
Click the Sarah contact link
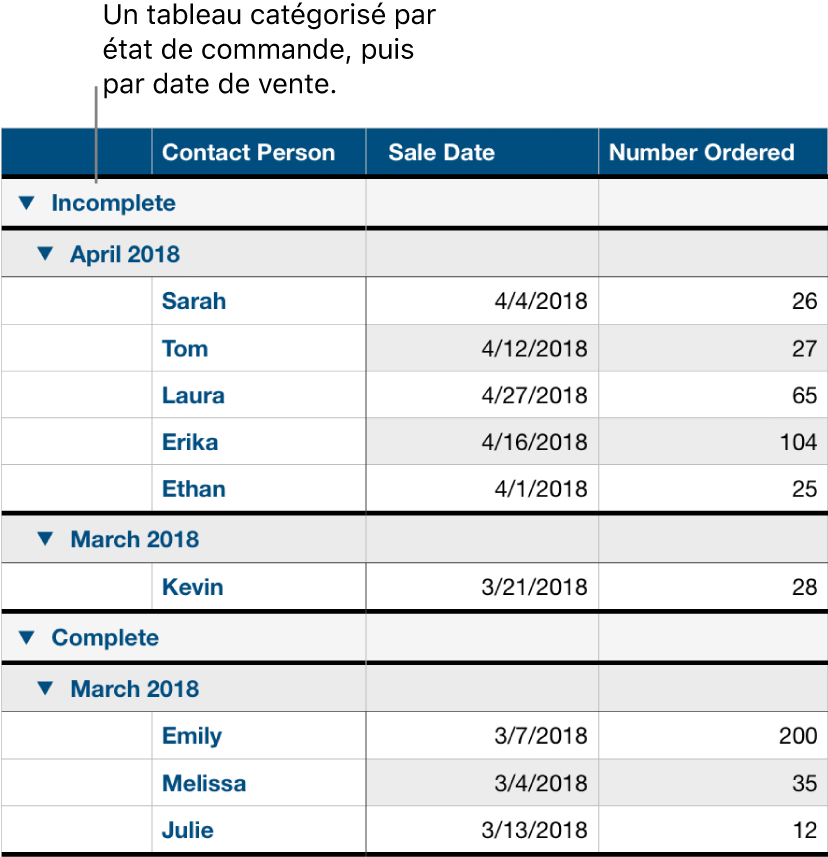(x=193, y=301)
